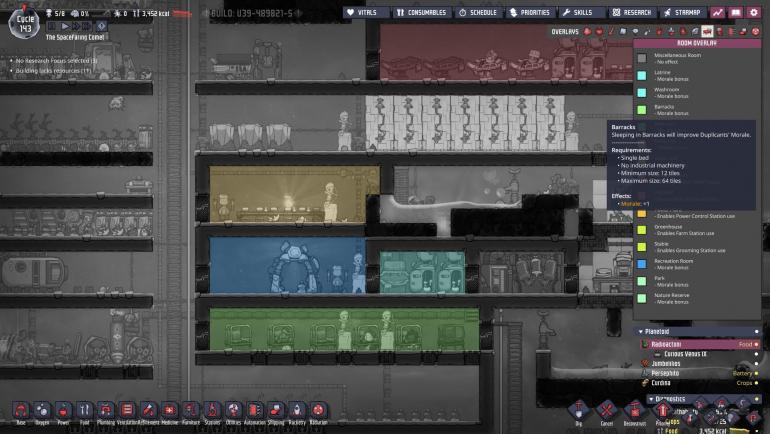
Task: Open the Ventilation build category
Action: [x=127, y=410]
